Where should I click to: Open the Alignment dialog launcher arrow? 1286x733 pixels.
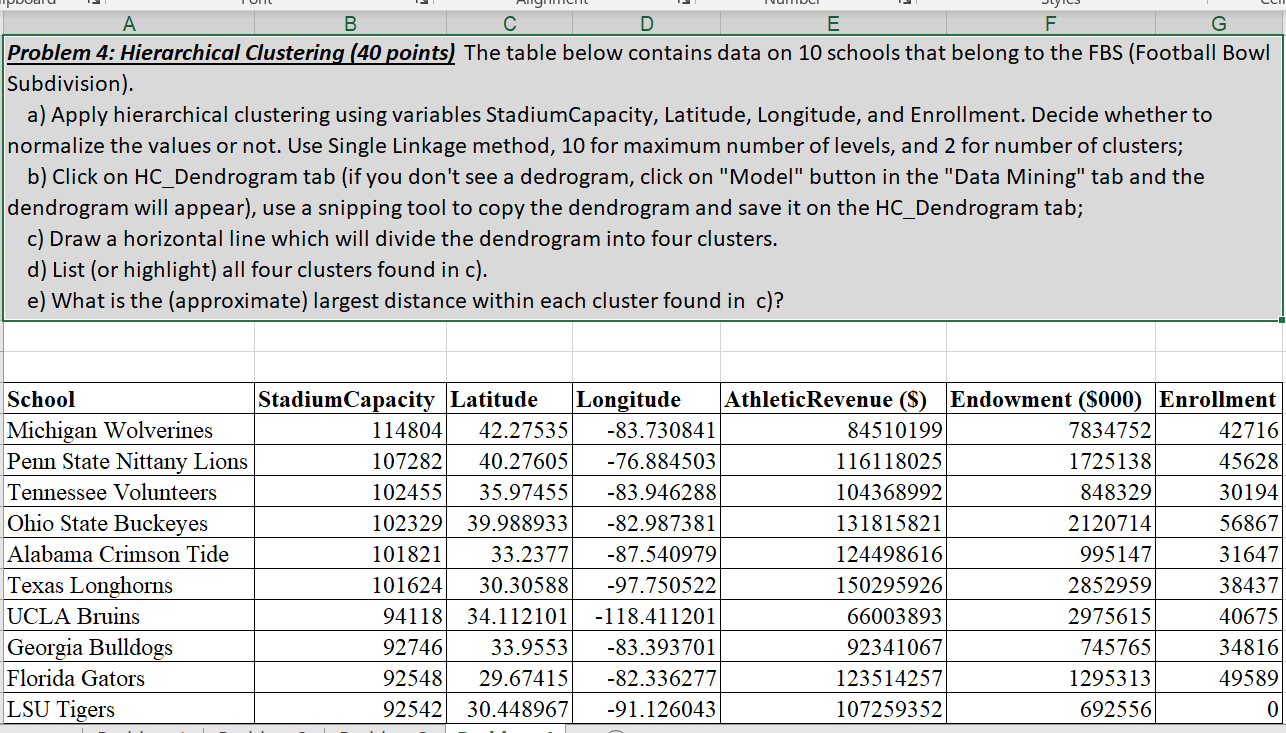(684, 3)
